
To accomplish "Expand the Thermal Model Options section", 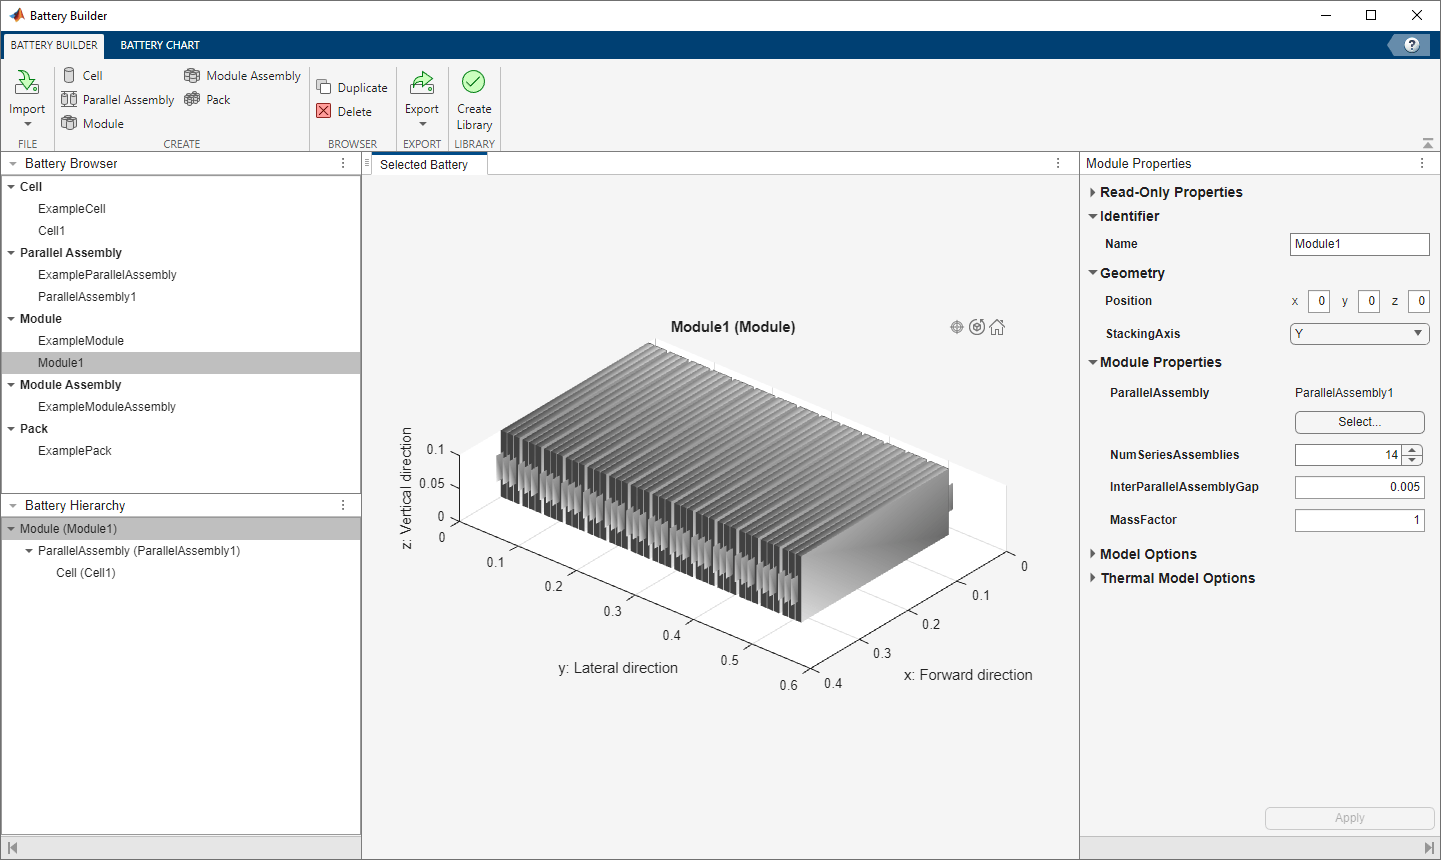I will [1093, 579].
